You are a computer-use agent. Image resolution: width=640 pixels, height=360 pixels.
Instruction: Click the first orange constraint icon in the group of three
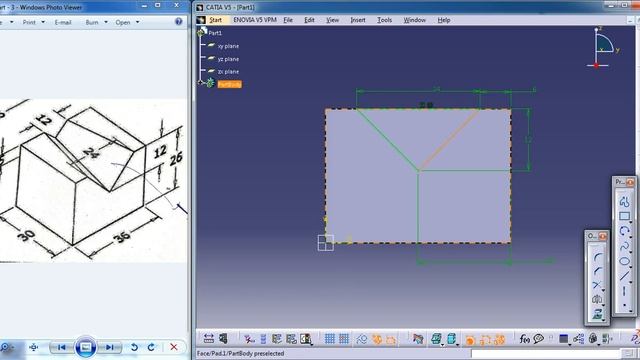[470, 340]
